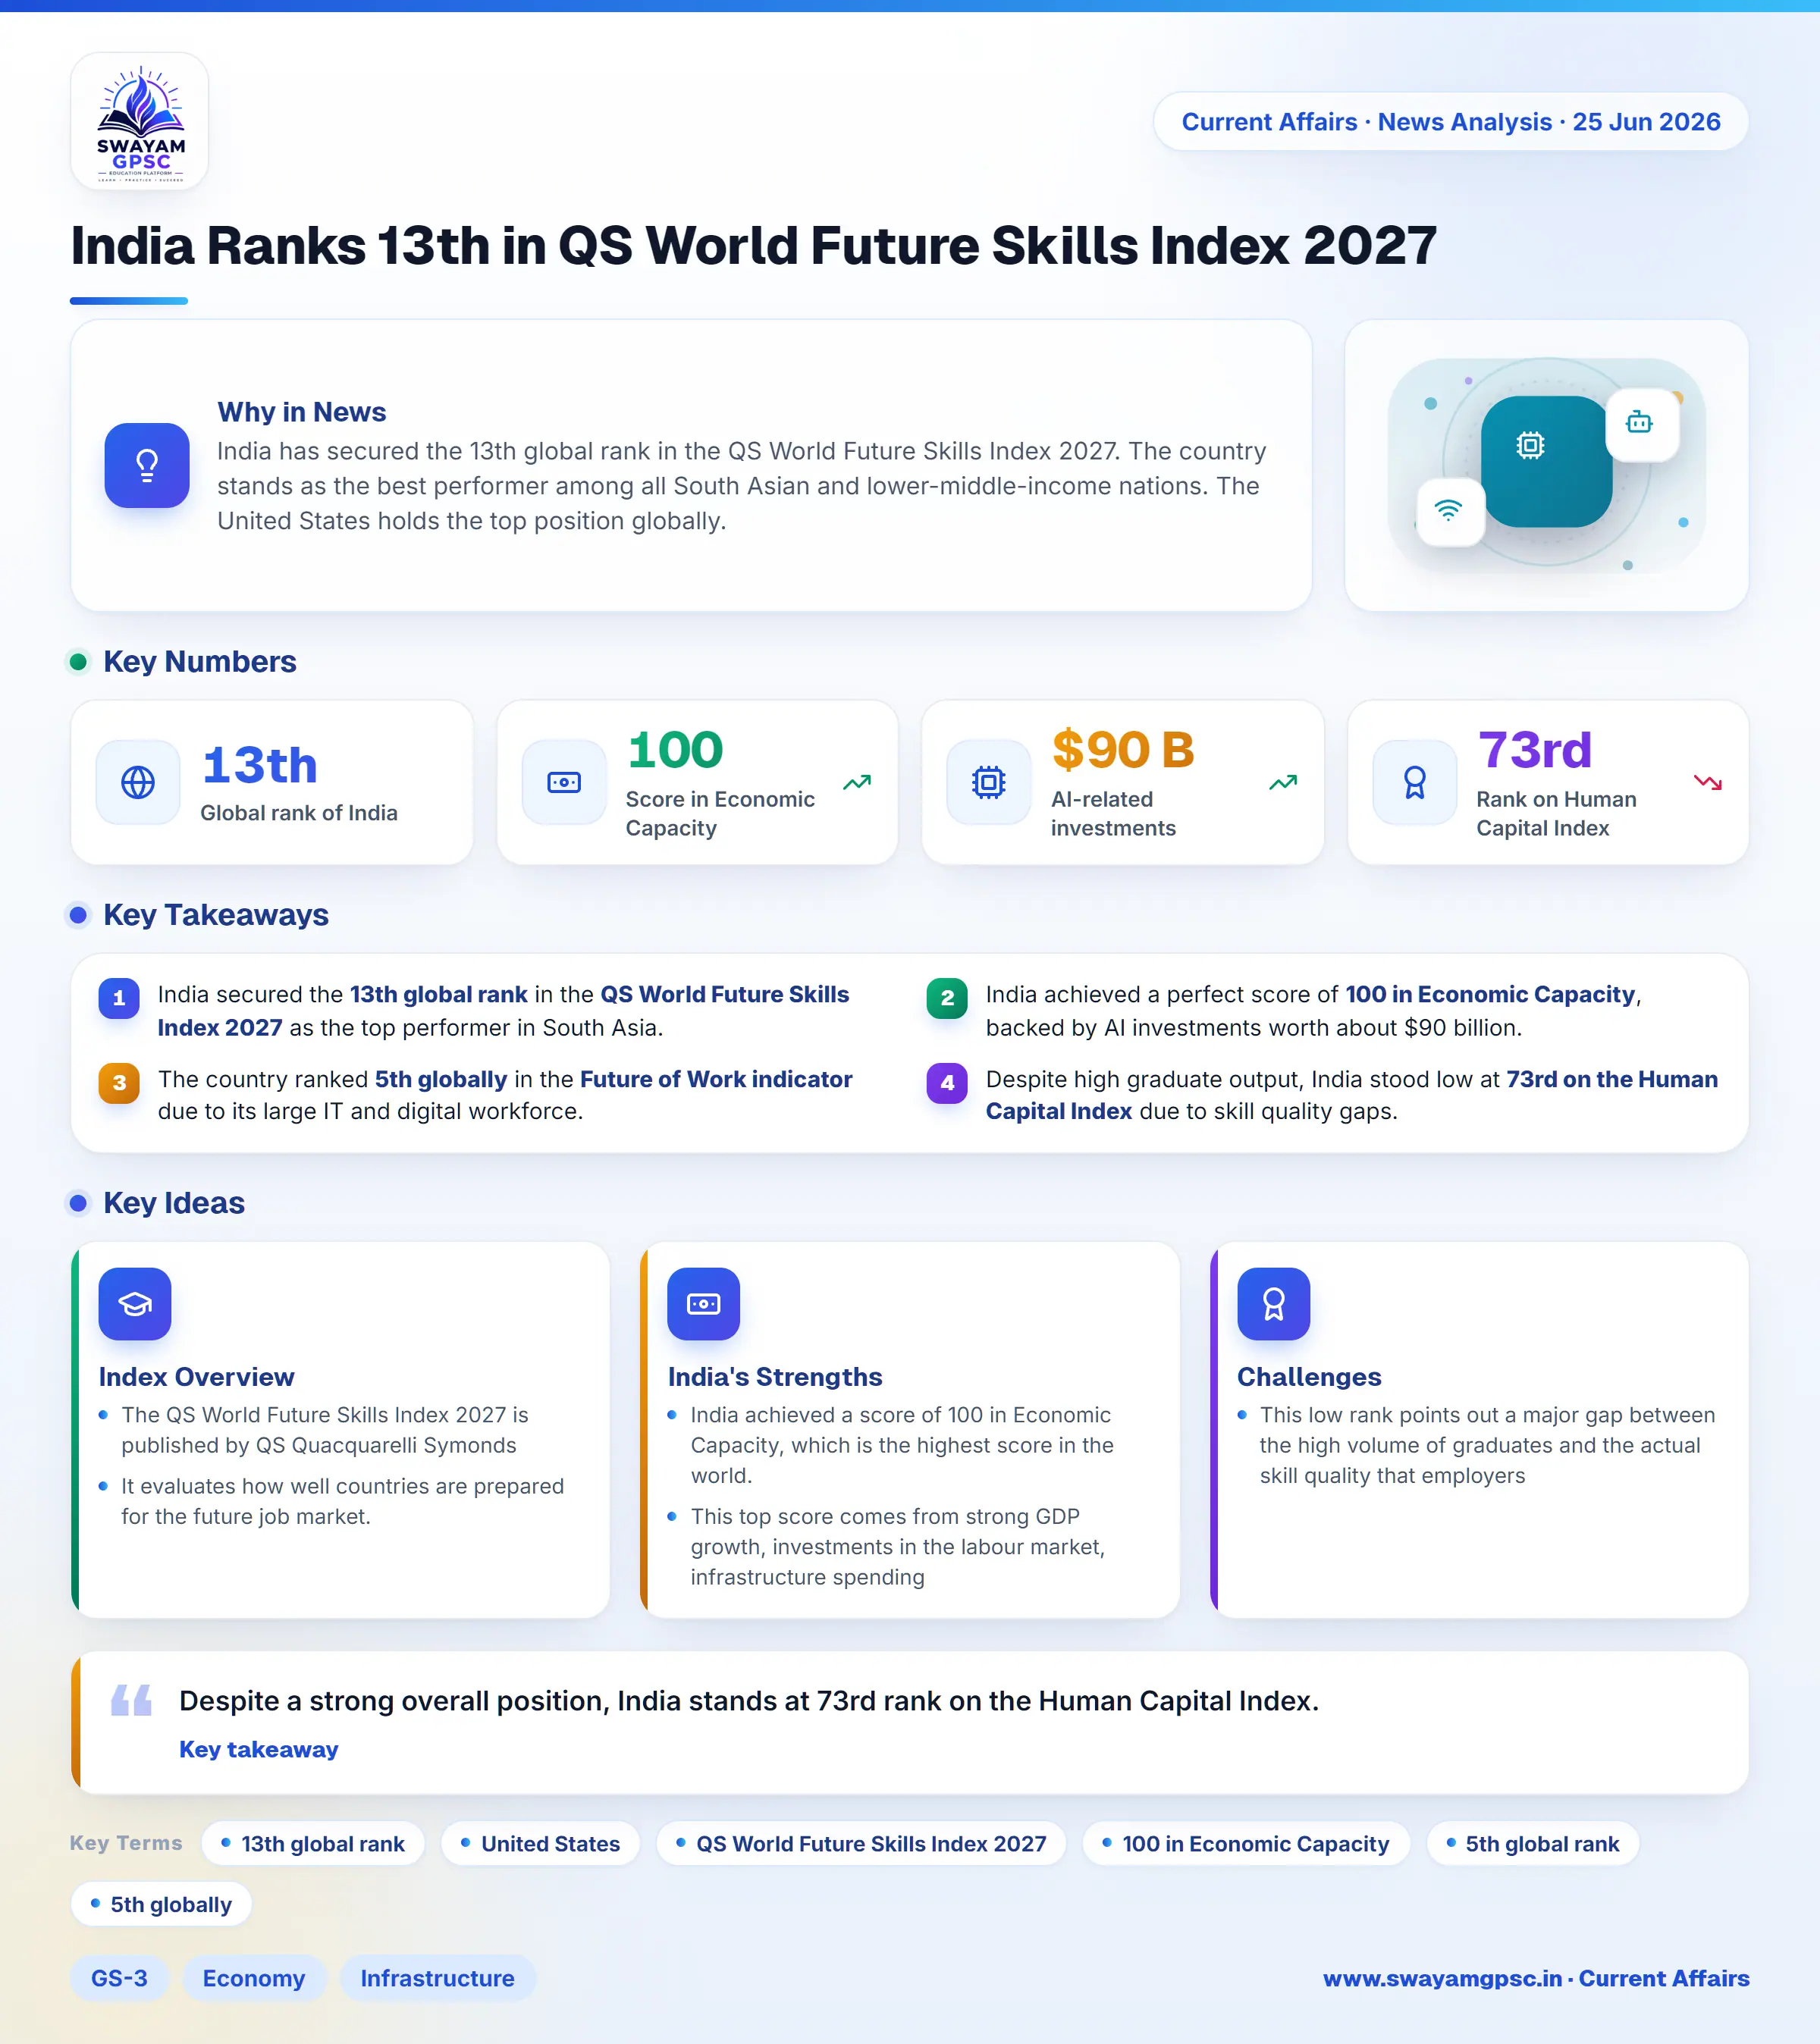Click the number 1 badge in Key Takeaways
The width and height of the screenshot is (1820, 2044).
click(119, 997)
